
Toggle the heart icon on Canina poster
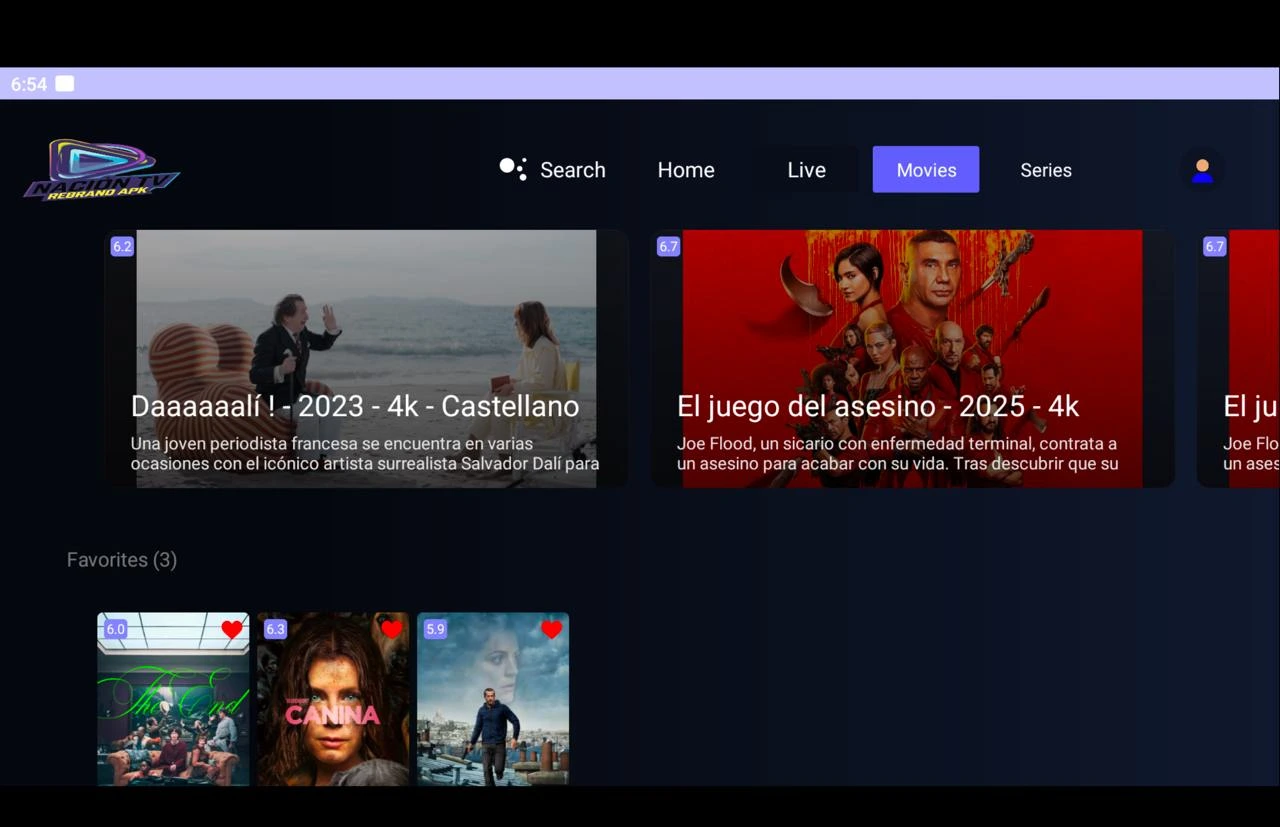pyautogui.click(x=392, y=629)
